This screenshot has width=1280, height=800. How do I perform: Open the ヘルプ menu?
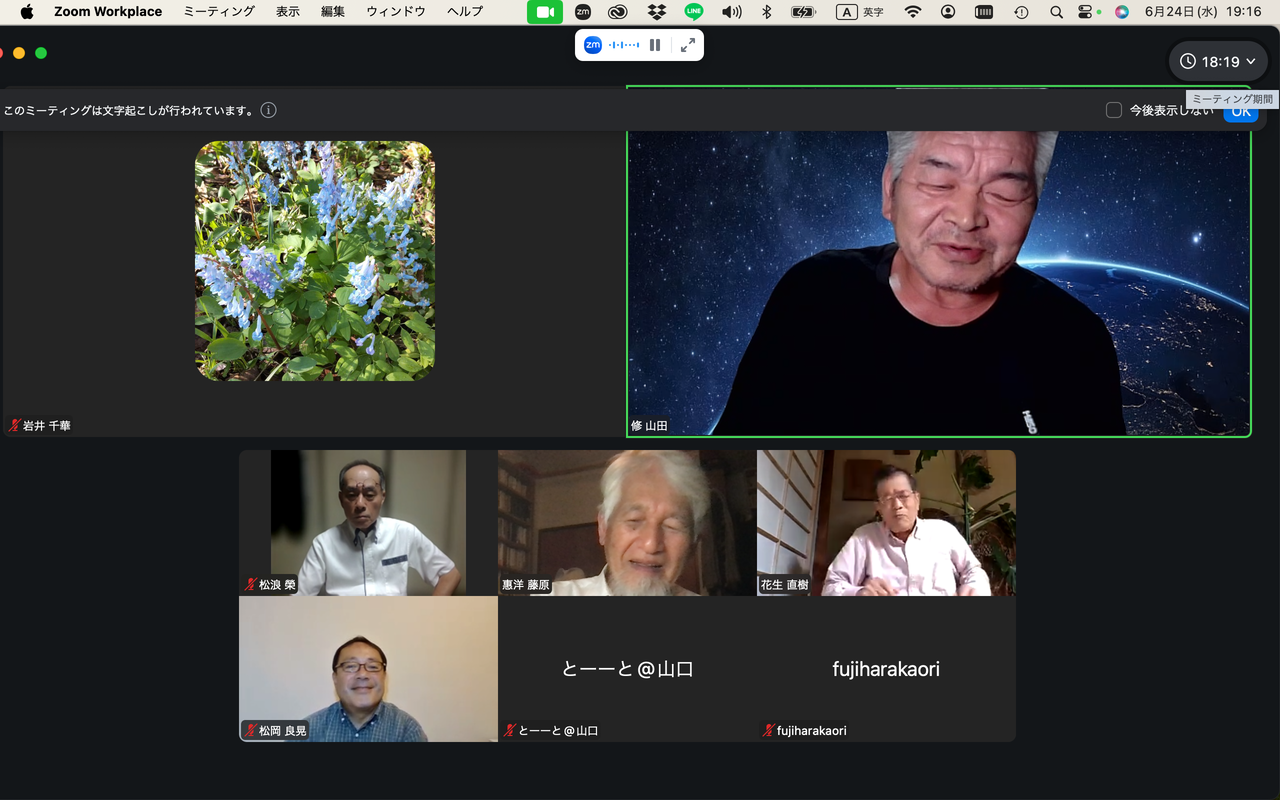[x=465, y=12]
